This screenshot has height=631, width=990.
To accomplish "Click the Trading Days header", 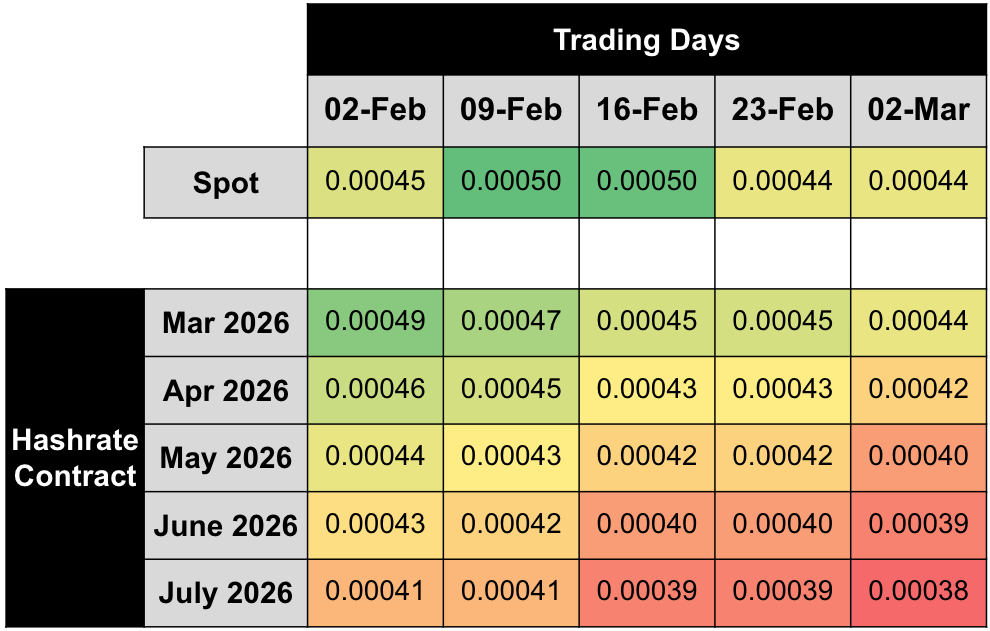I will click(x=647, y=40).
